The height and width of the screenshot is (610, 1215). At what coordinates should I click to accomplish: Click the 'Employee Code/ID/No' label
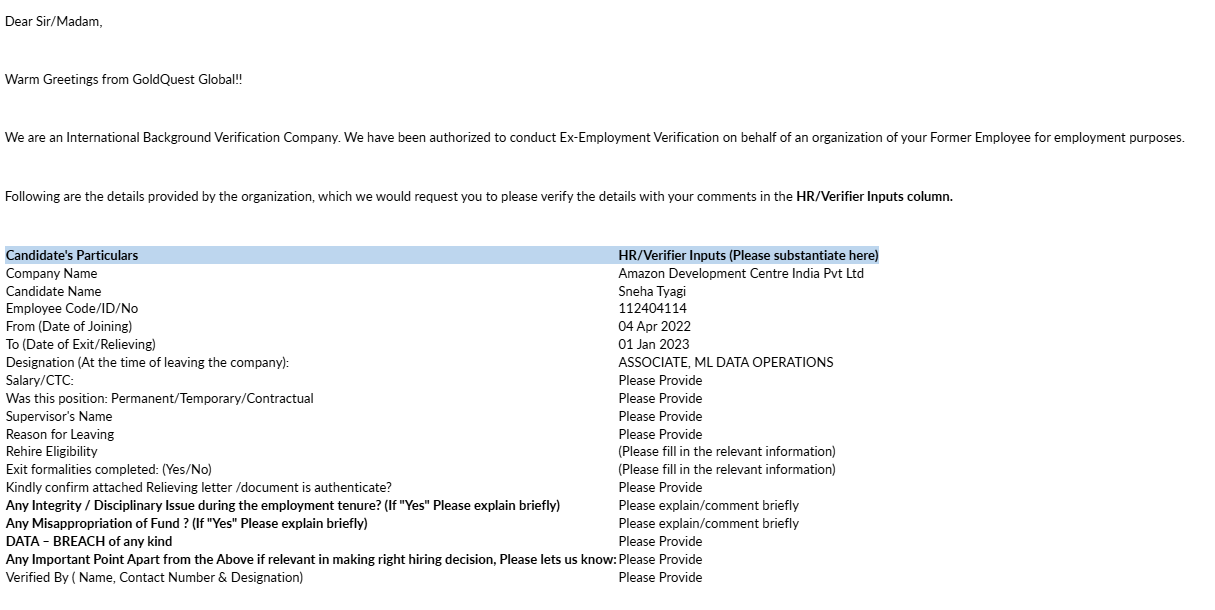click(x=72, y=309)
